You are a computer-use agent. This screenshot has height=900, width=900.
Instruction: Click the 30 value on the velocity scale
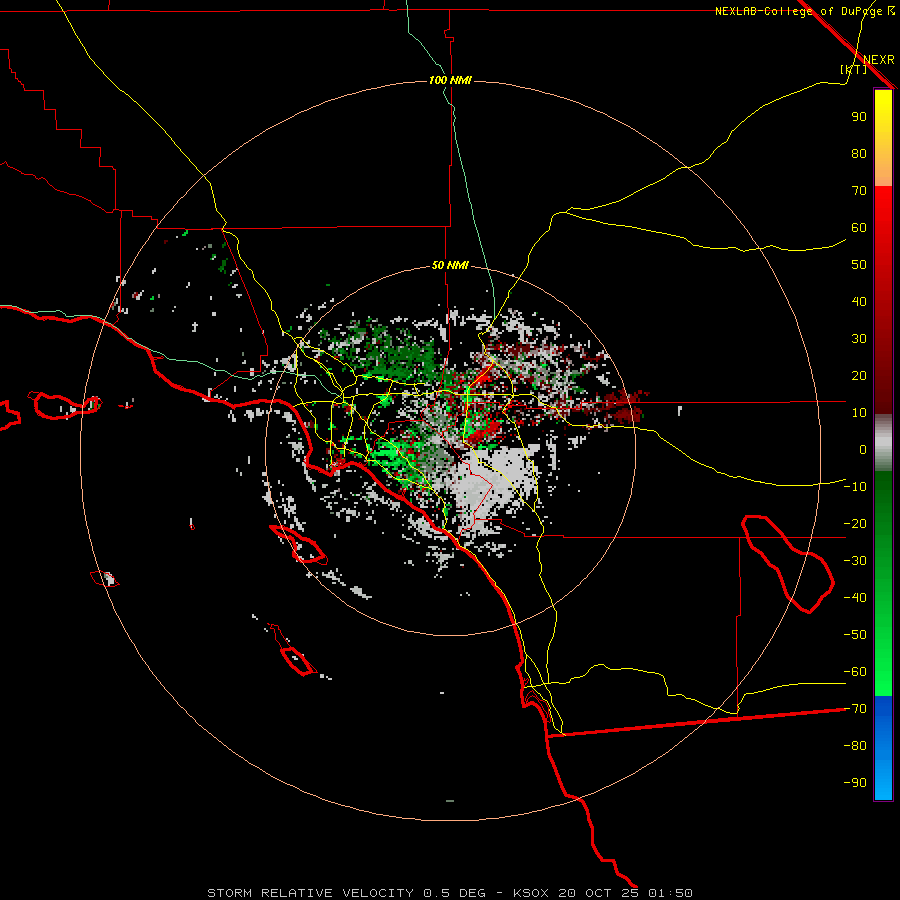coord(859,339)
